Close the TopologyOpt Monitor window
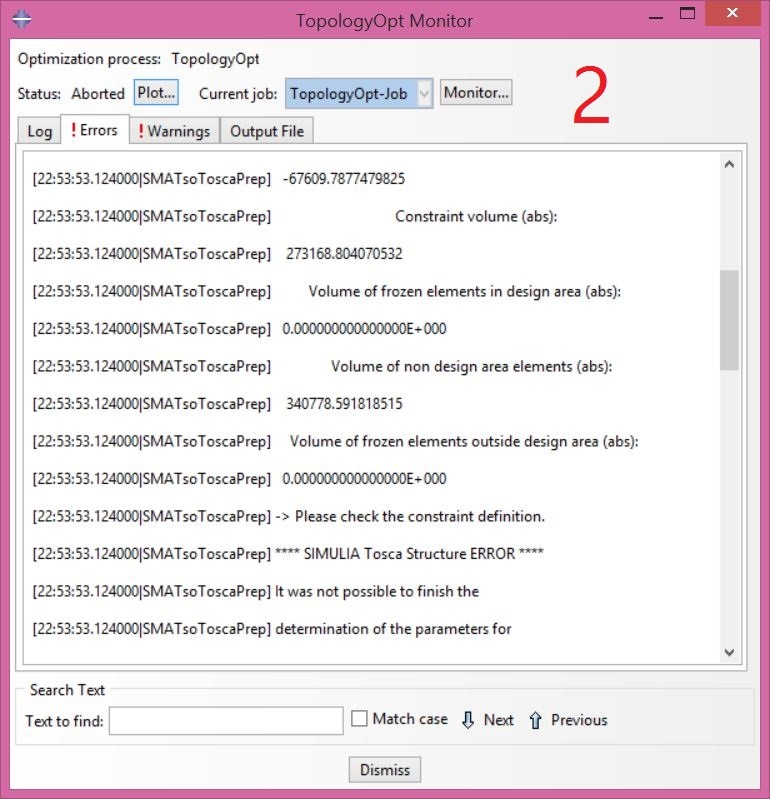Screen dimensions: 770x799 coord(732,13)
